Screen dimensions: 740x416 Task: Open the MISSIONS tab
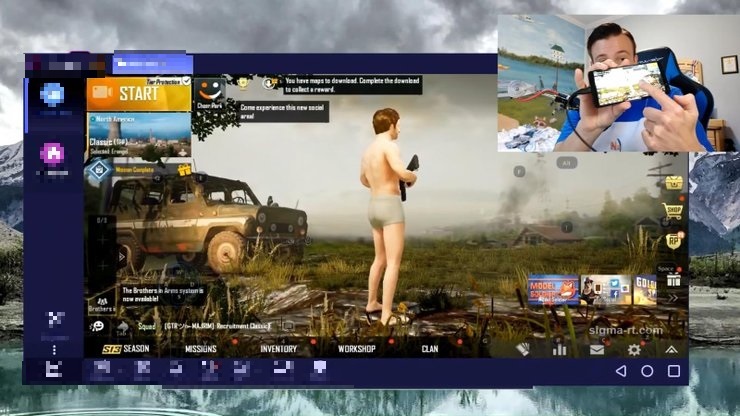[201, 349]
